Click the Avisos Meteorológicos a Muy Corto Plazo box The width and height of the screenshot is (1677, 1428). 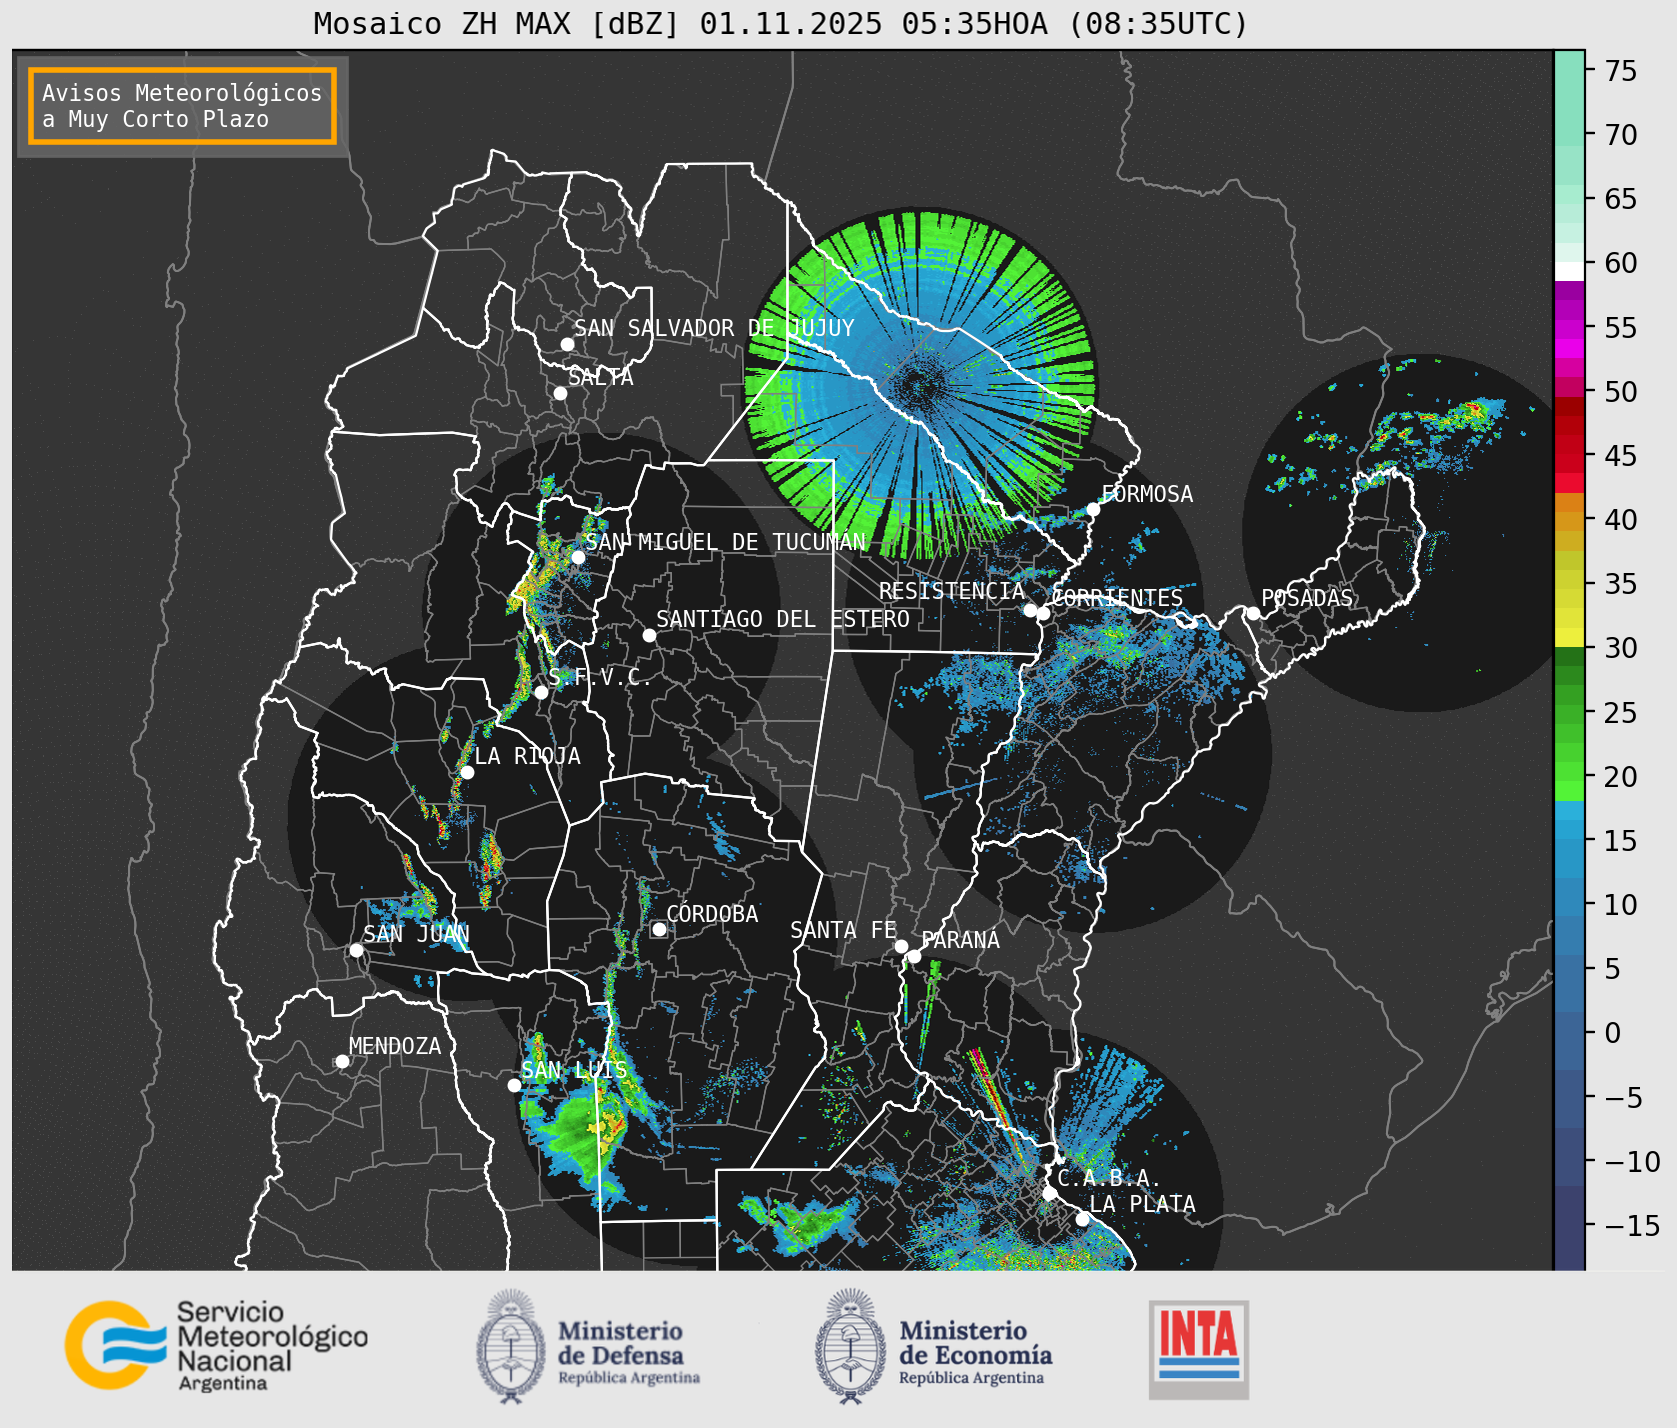click(182, 106)
